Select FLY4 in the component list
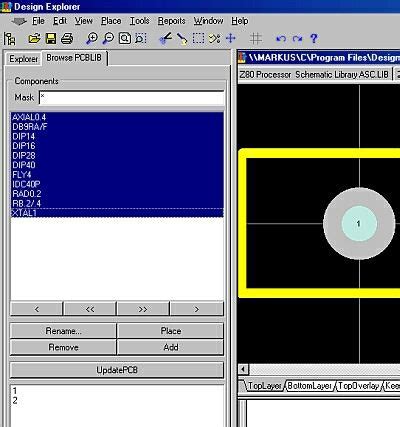Viewport: 400px width, 427px height. 117,175
